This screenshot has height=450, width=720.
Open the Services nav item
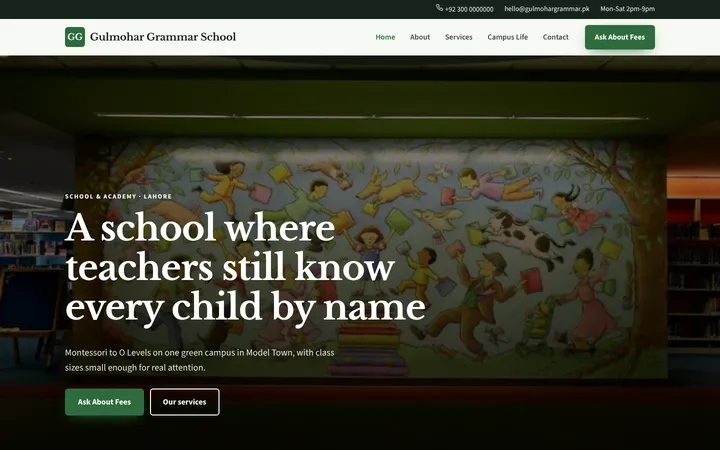pyautogui.click(x=458, y=37)
